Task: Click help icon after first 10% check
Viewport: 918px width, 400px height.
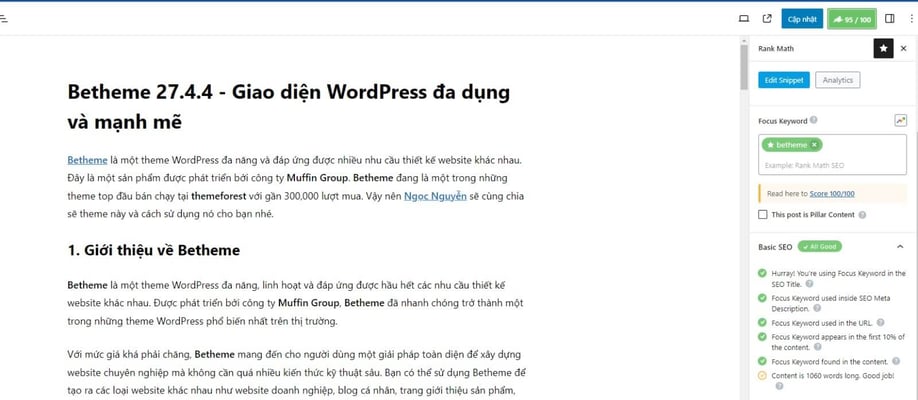Action: [x=817, y=347]
